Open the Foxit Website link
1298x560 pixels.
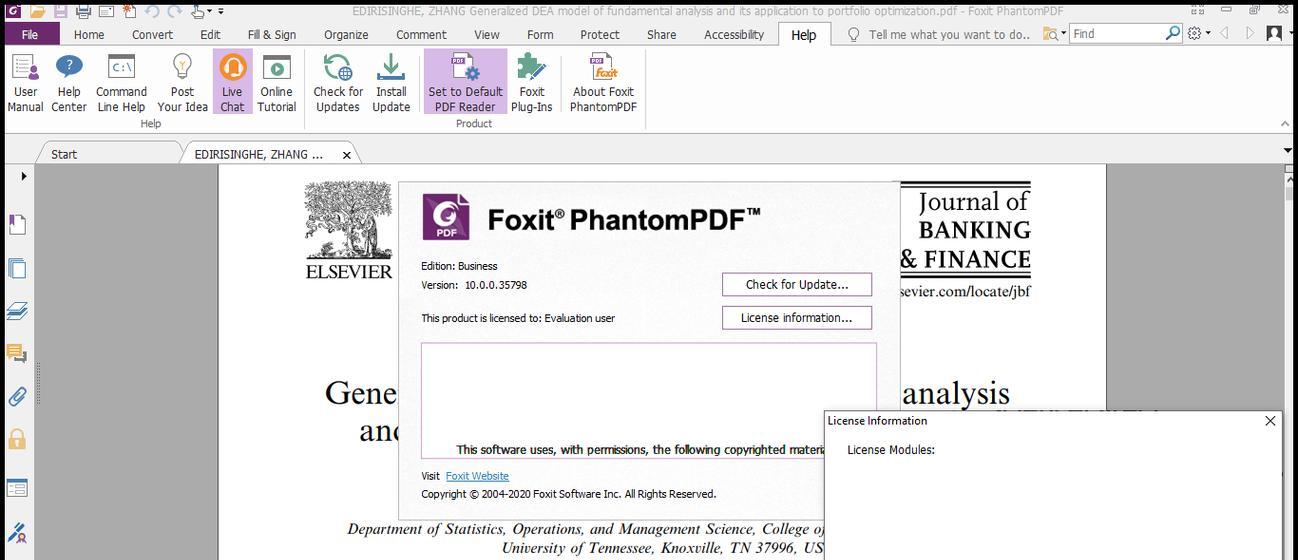477,476
